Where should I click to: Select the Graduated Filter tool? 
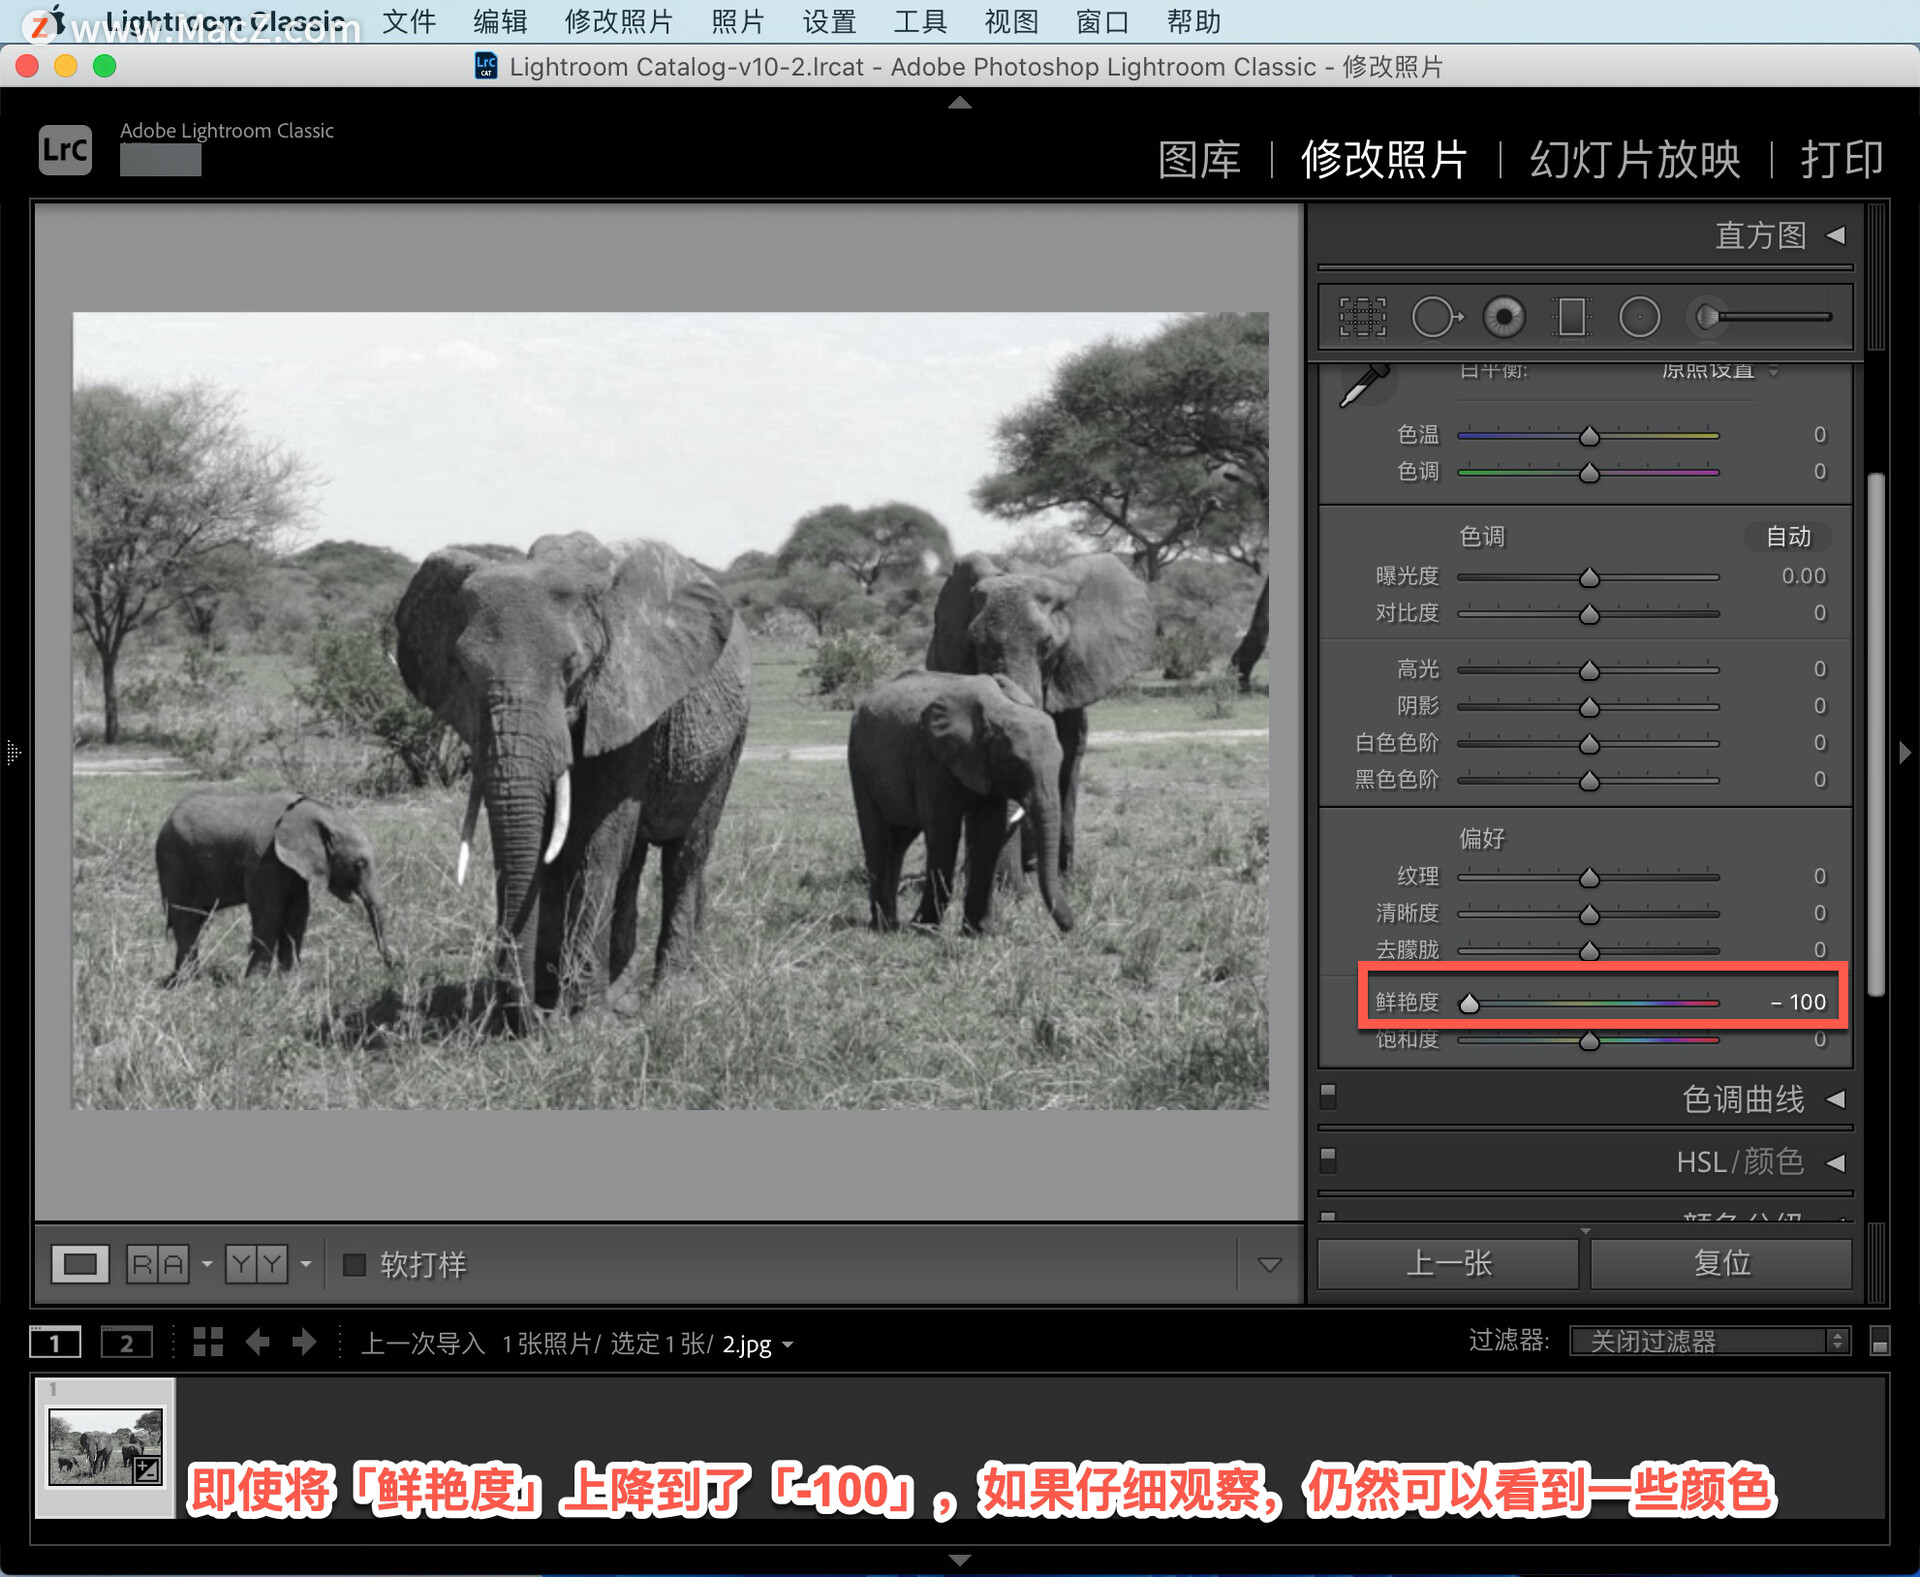point(1571,317)
